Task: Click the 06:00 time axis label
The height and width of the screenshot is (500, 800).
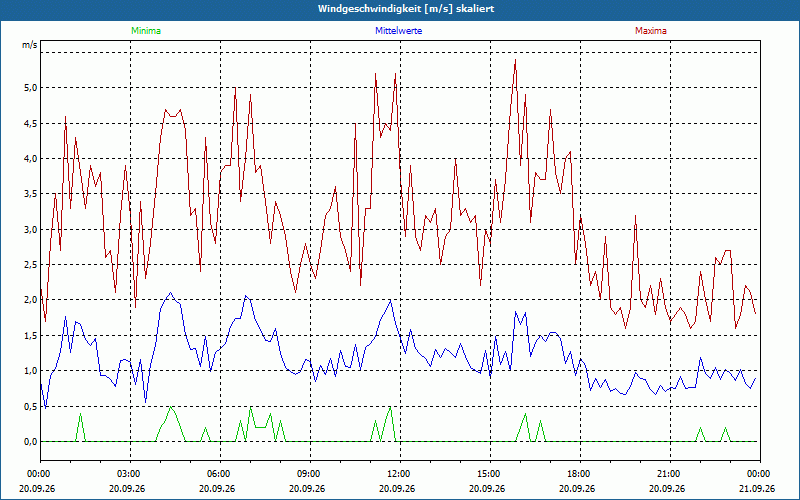Action: [218, 474]
